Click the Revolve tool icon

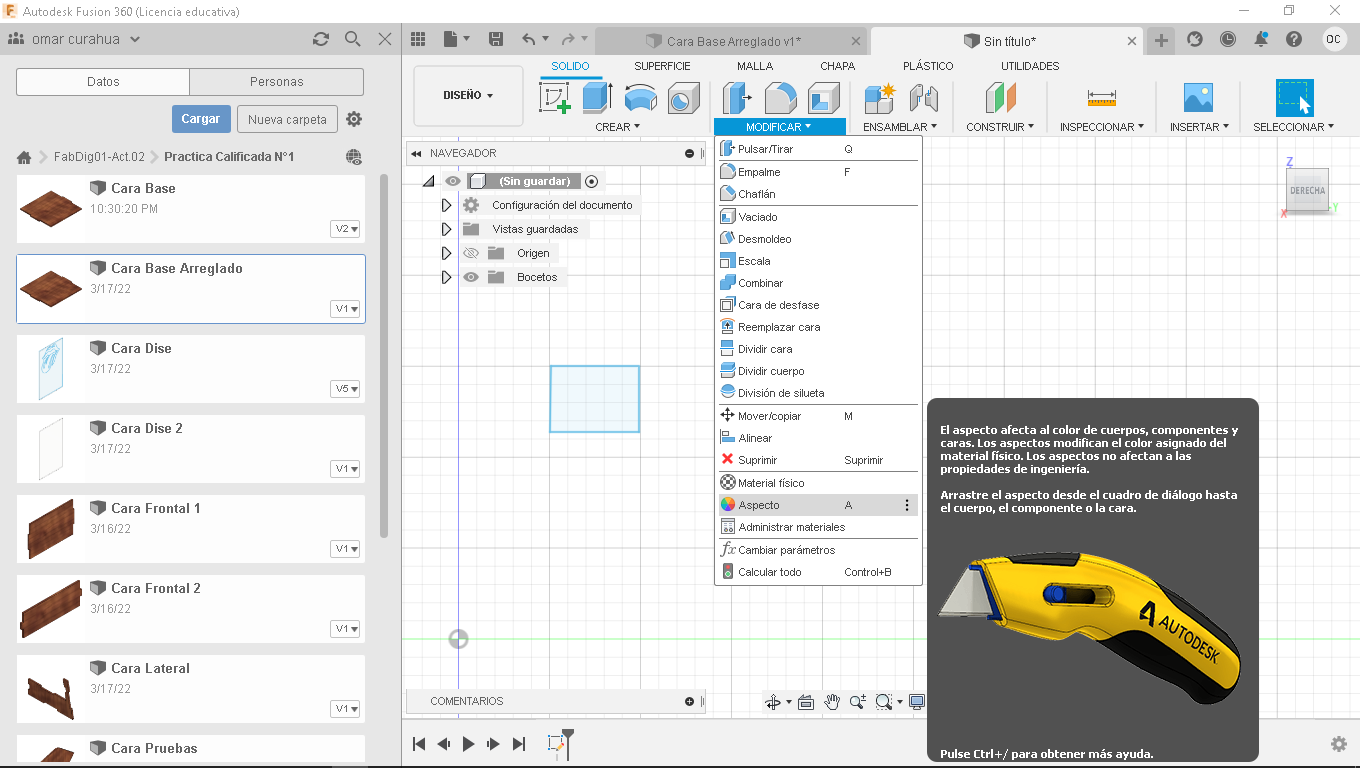click(x=640, y=98)
